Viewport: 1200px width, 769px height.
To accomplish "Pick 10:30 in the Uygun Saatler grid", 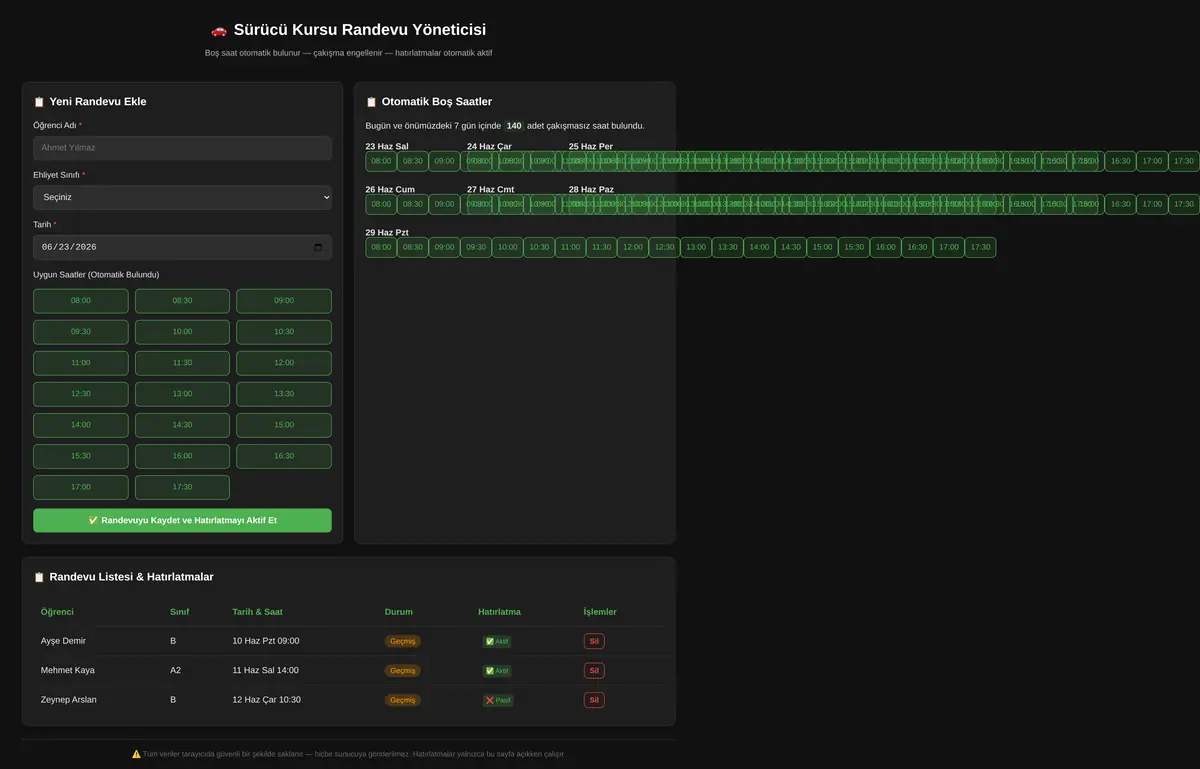I will pos(284,332).
